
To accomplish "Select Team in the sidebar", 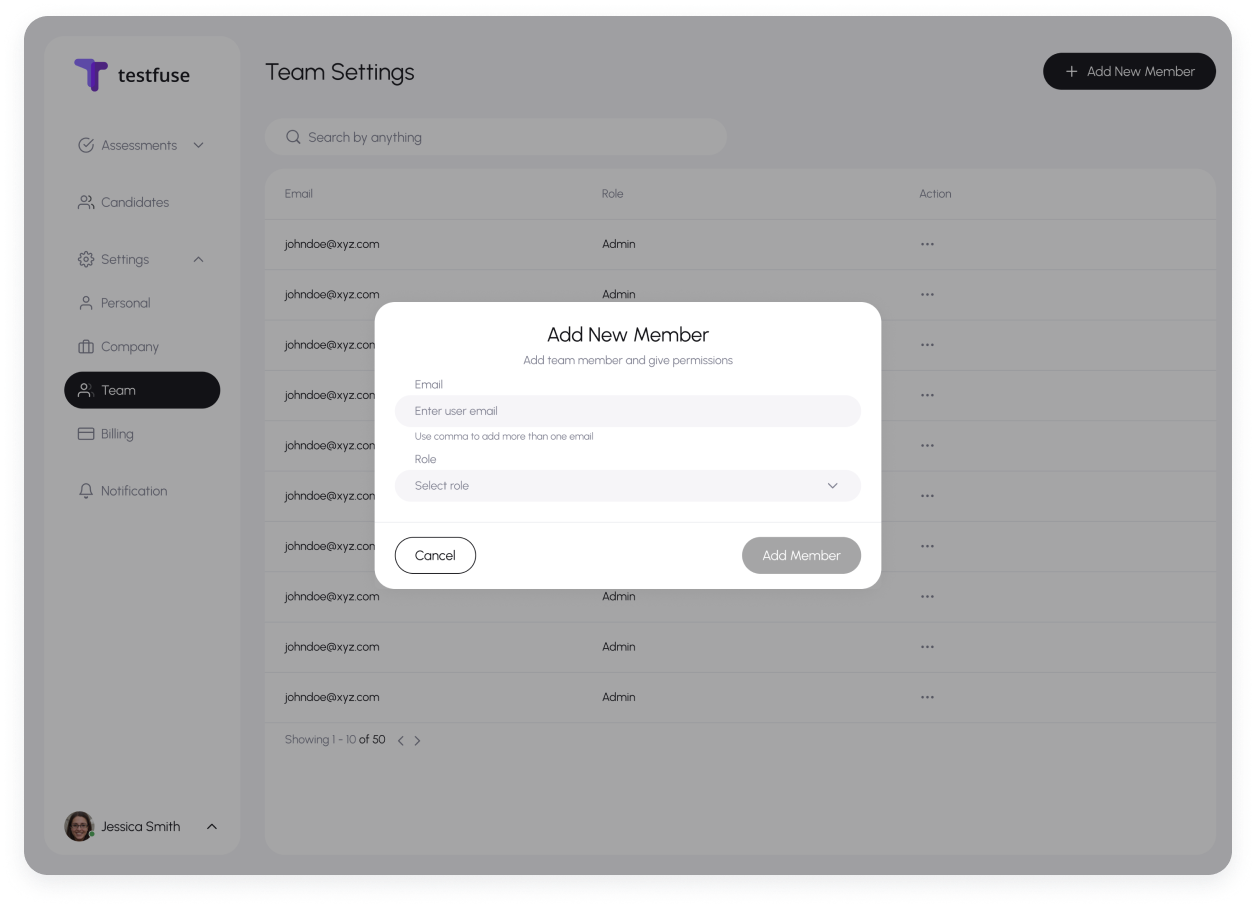I will tap(141, 390).
